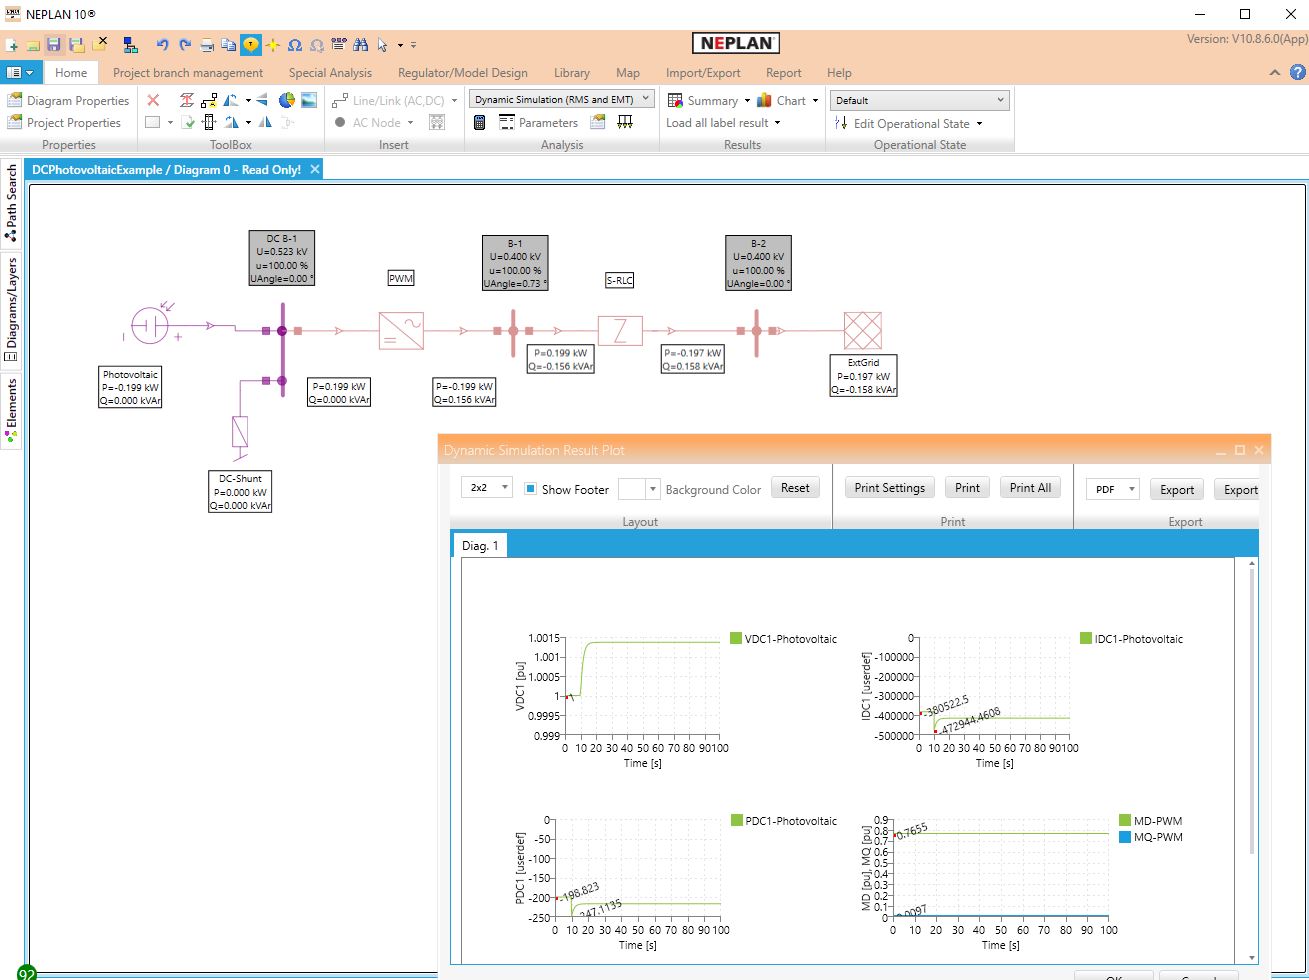The height and width of the screenshot is (980, 1309).
Task: Open the Regulator/Model Design tab
Action: [476, 73]
